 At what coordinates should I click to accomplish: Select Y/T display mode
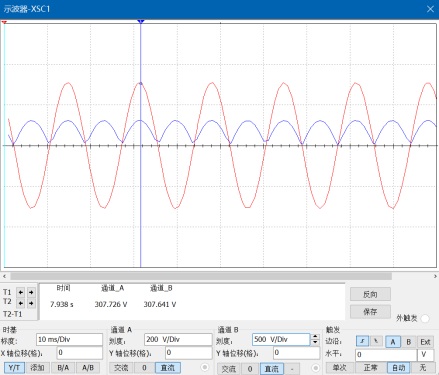click(14, 368)
